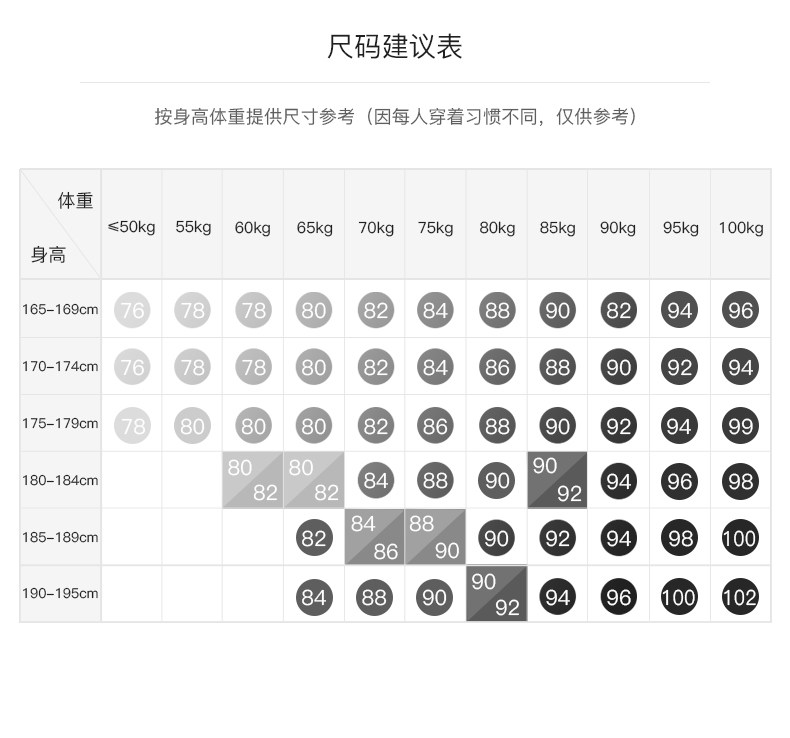Click size 92 in the 170-174cm row
The image size is (790, 738).
point(680,367)
